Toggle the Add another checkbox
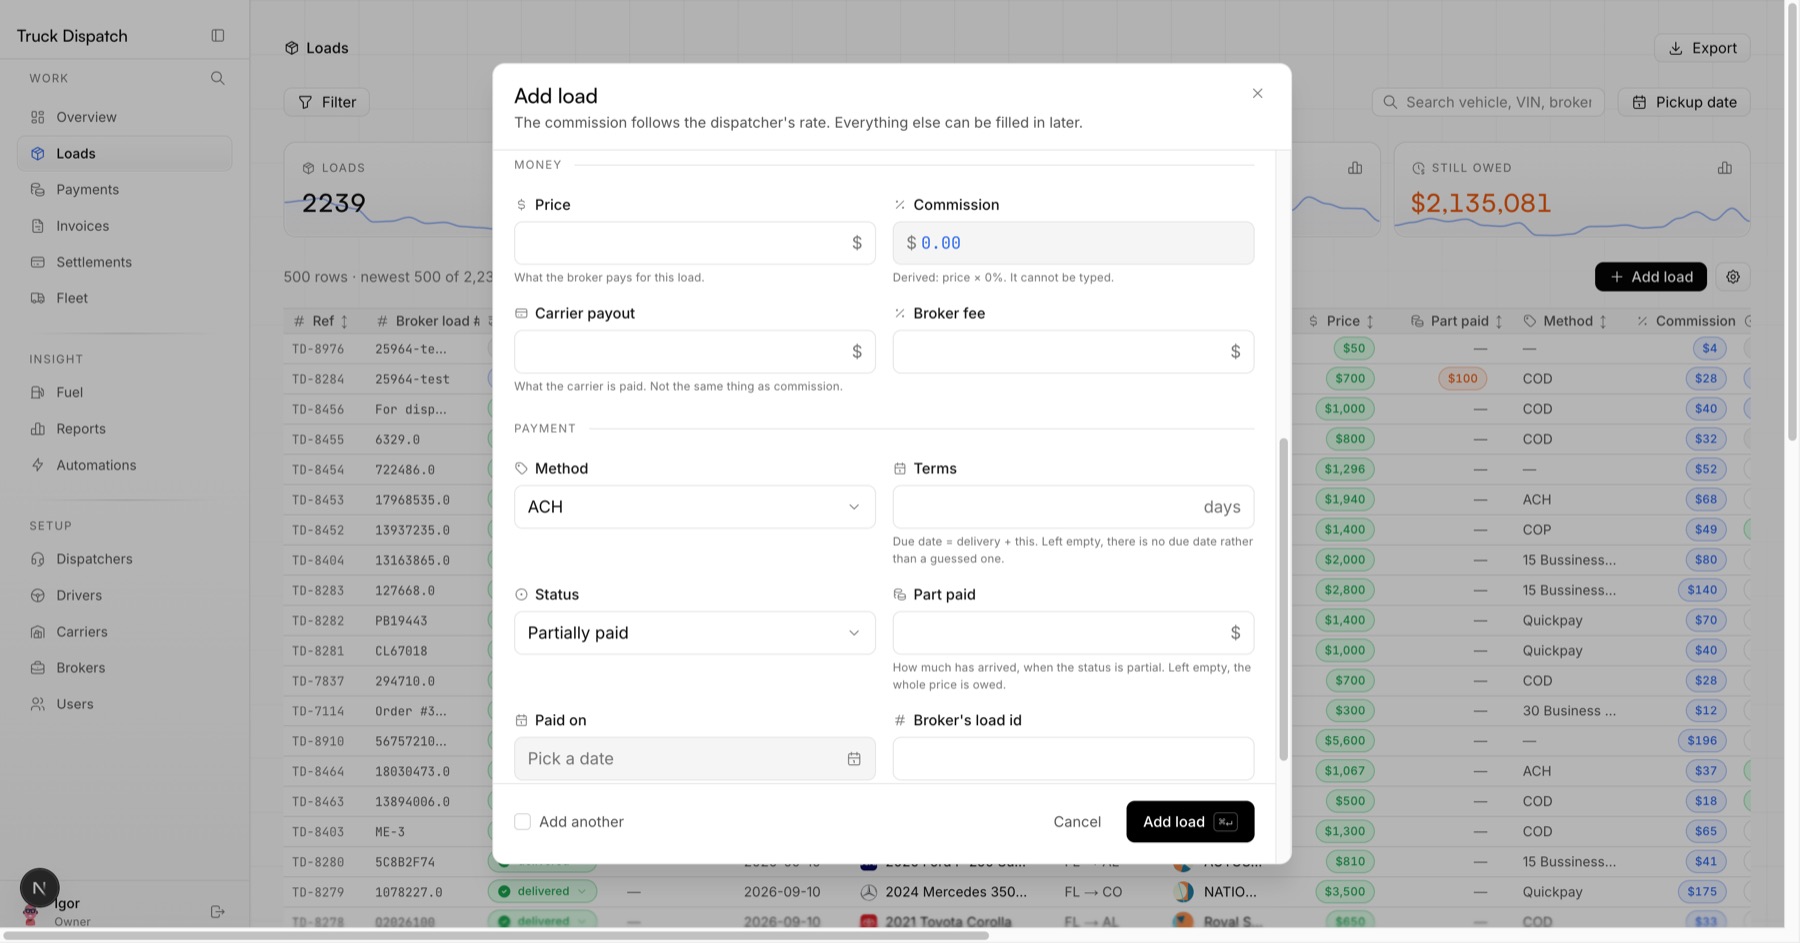1800x943 pixels. coord(522,822)
